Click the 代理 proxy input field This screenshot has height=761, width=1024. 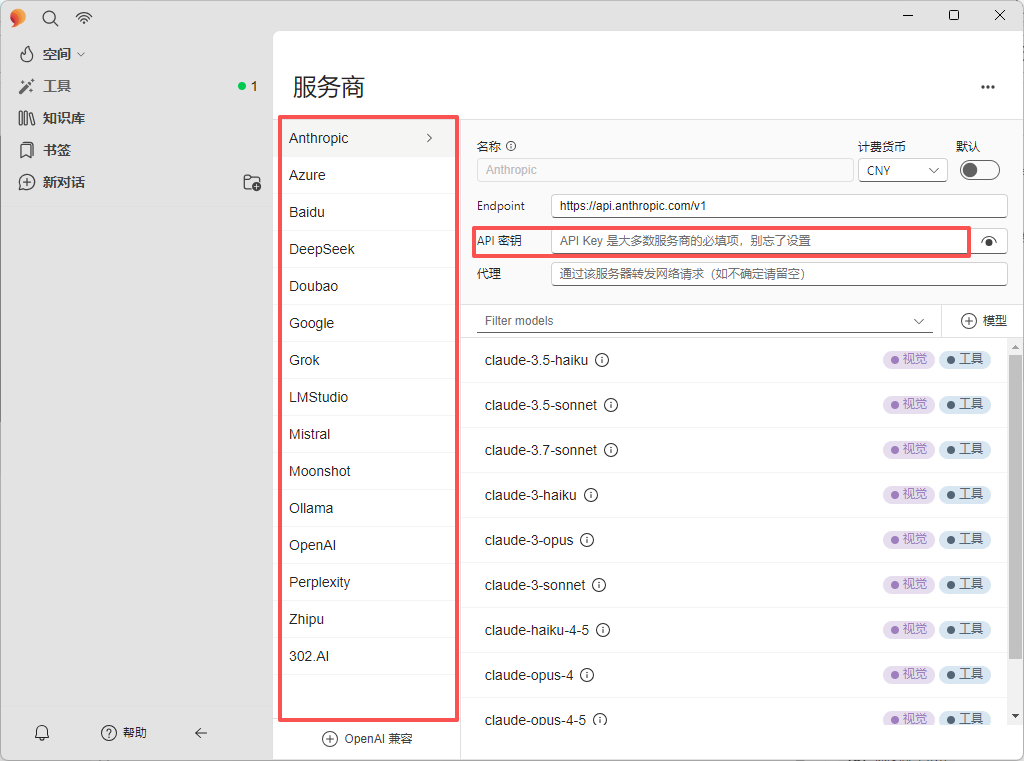pos(779,274)
